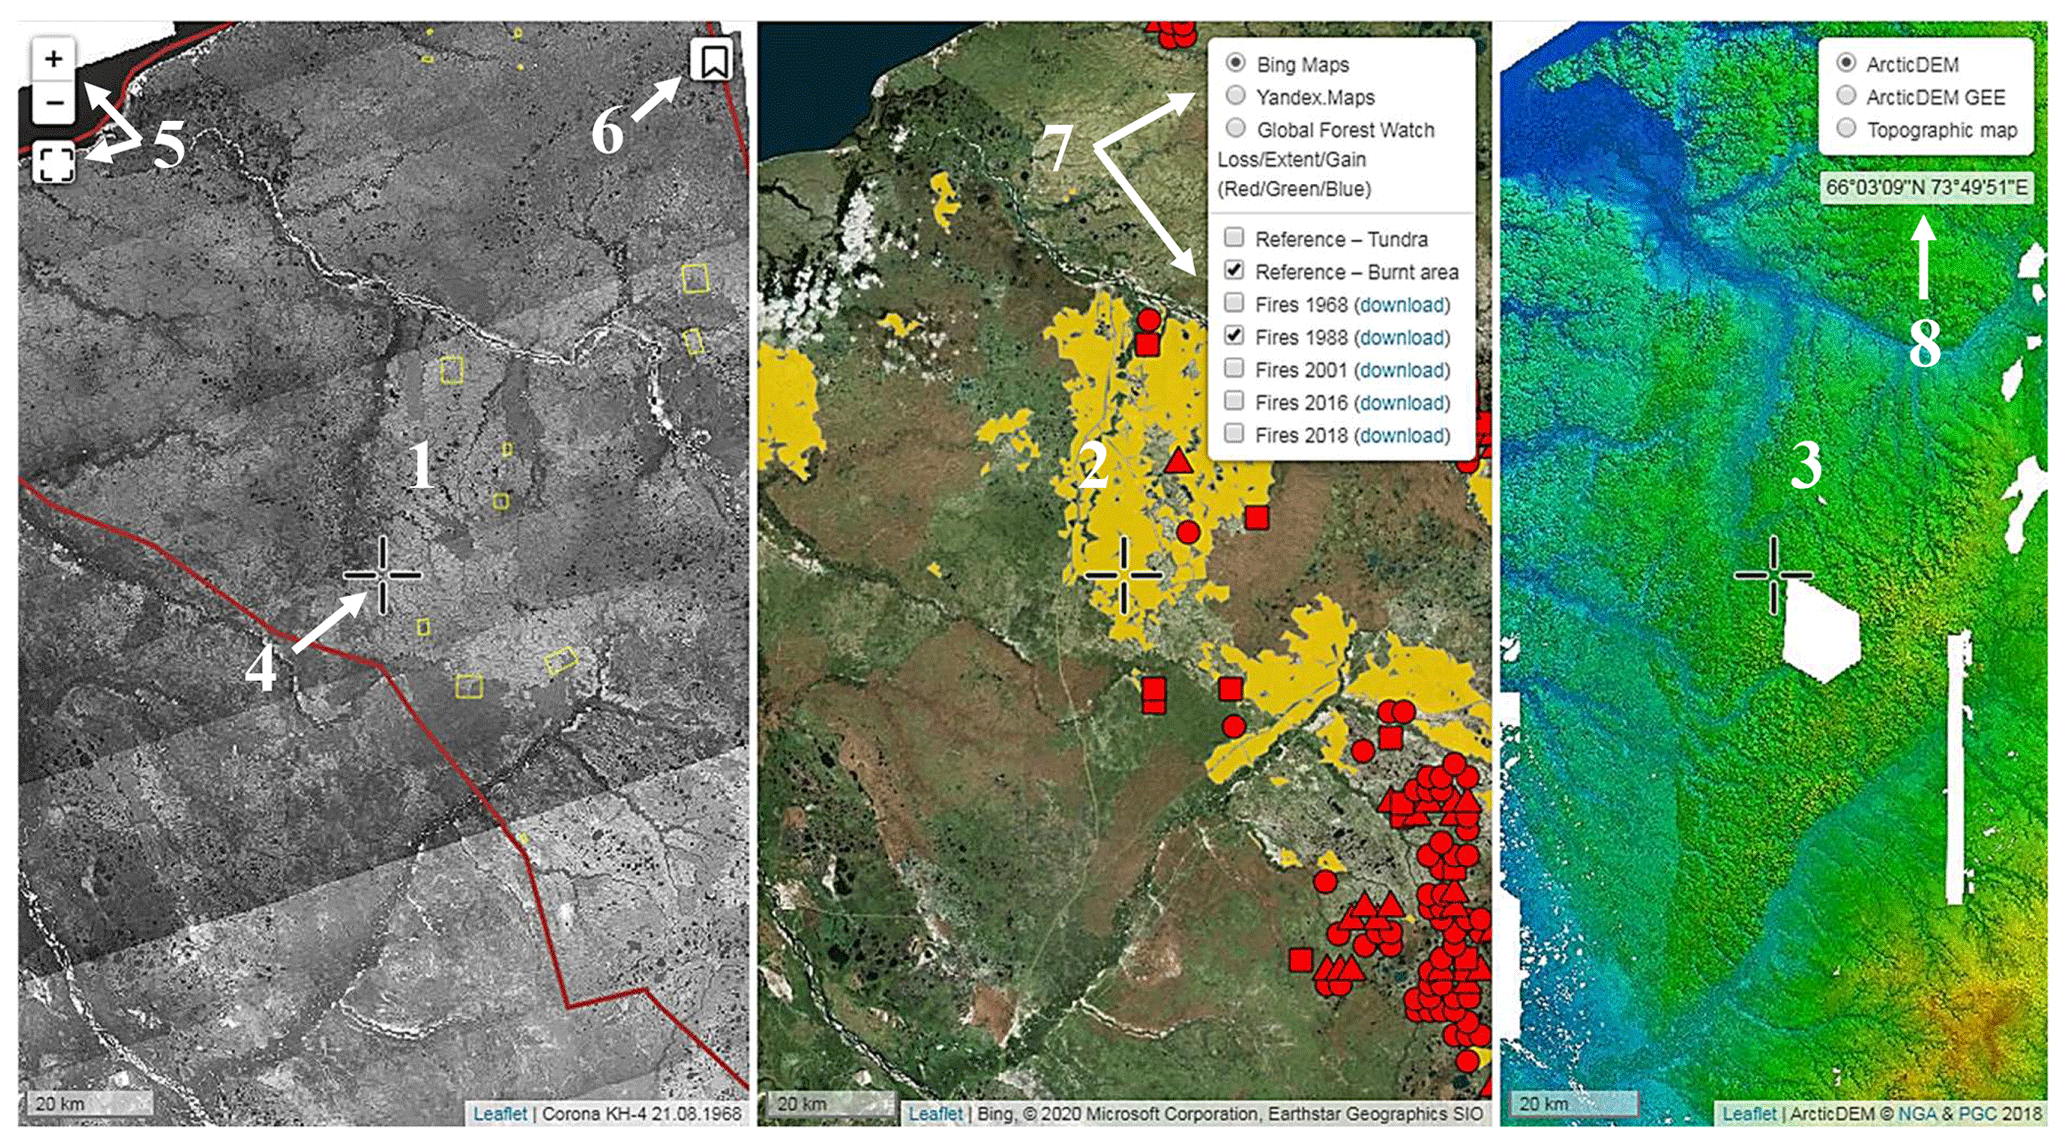
Task: Select Yandex.Maps base layer
Action: coord(1236,96)
